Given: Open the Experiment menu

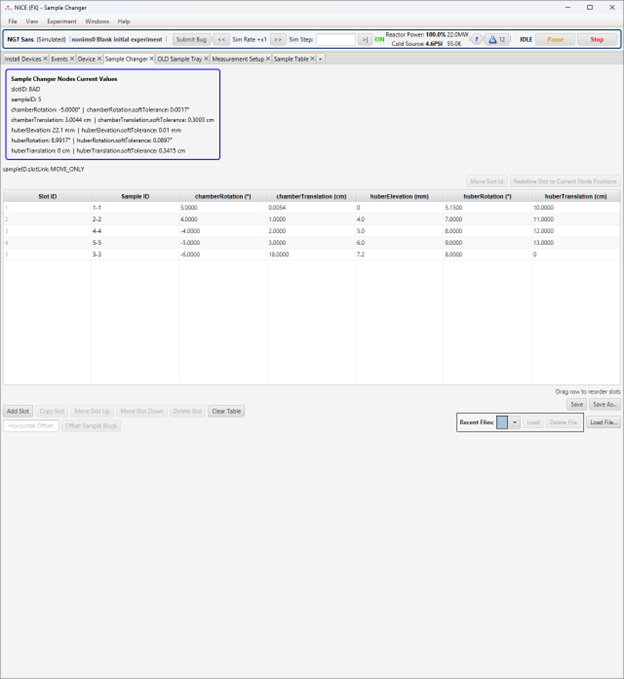Looking at the screenshot, I should (61, 21).
